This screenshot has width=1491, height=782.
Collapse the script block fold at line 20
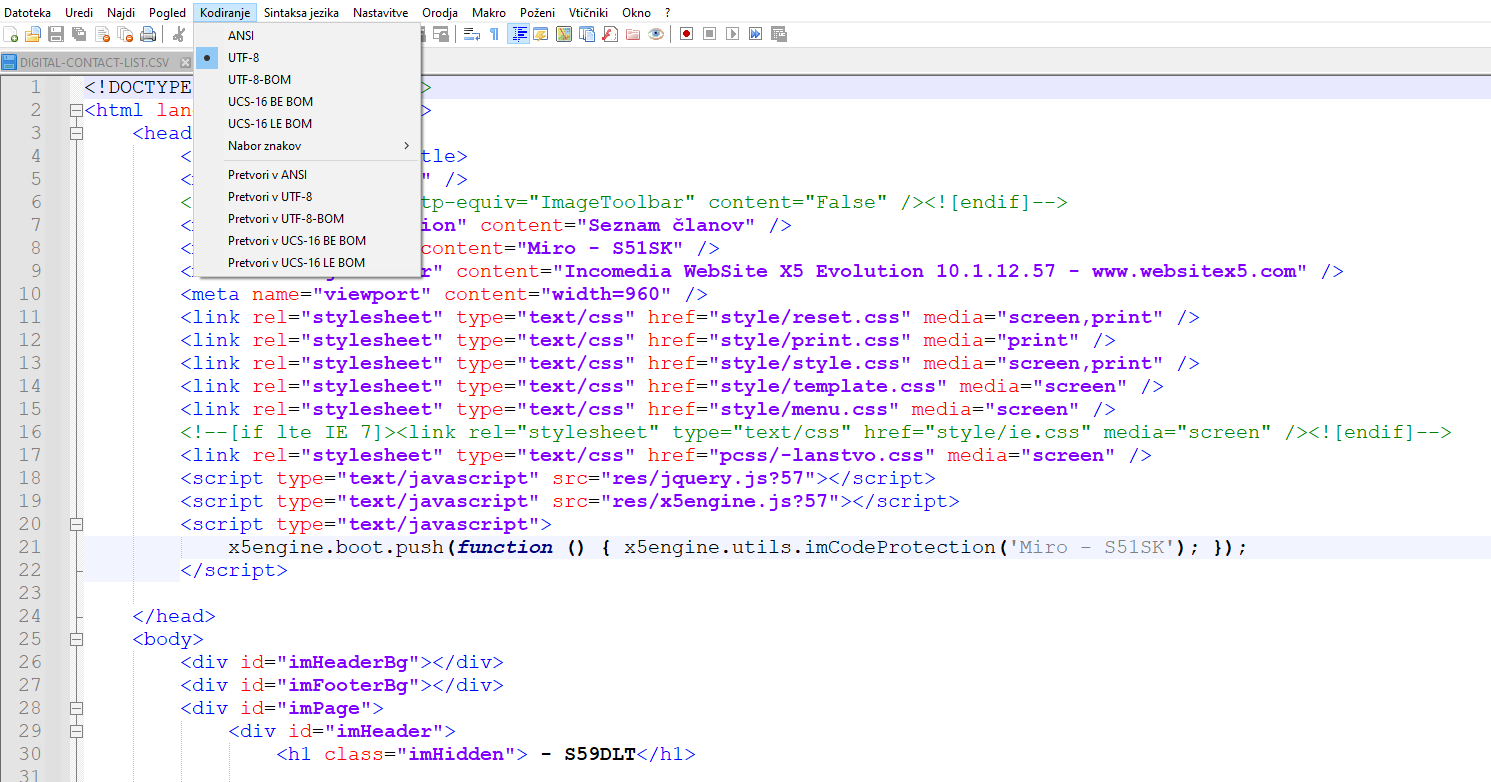(76, 524)
